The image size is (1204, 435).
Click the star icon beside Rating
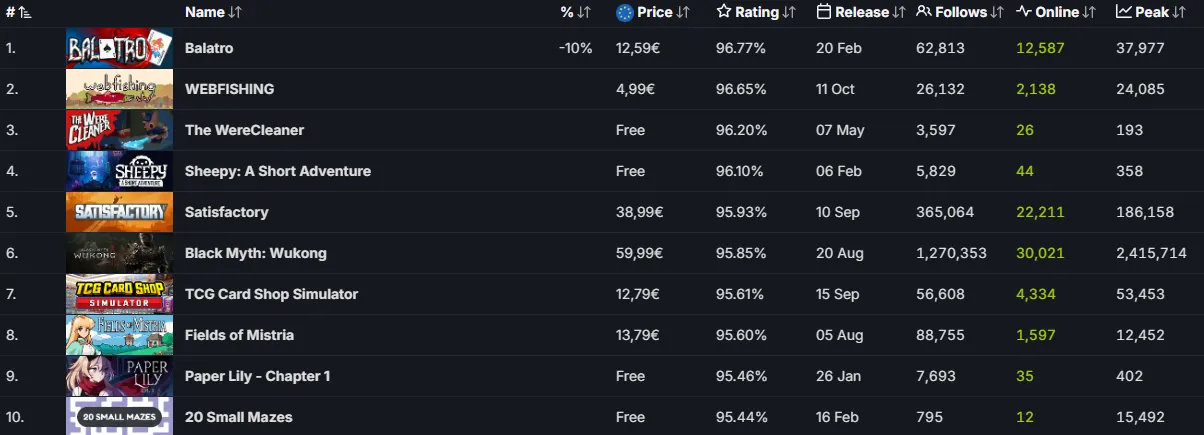click(724, 12)
